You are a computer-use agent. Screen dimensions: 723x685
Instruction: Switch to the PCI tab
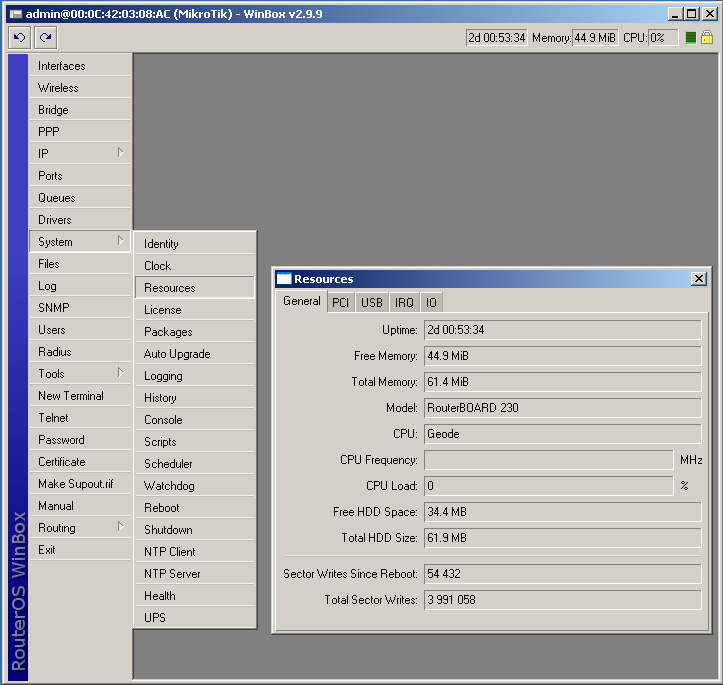(x=341, y=302)
